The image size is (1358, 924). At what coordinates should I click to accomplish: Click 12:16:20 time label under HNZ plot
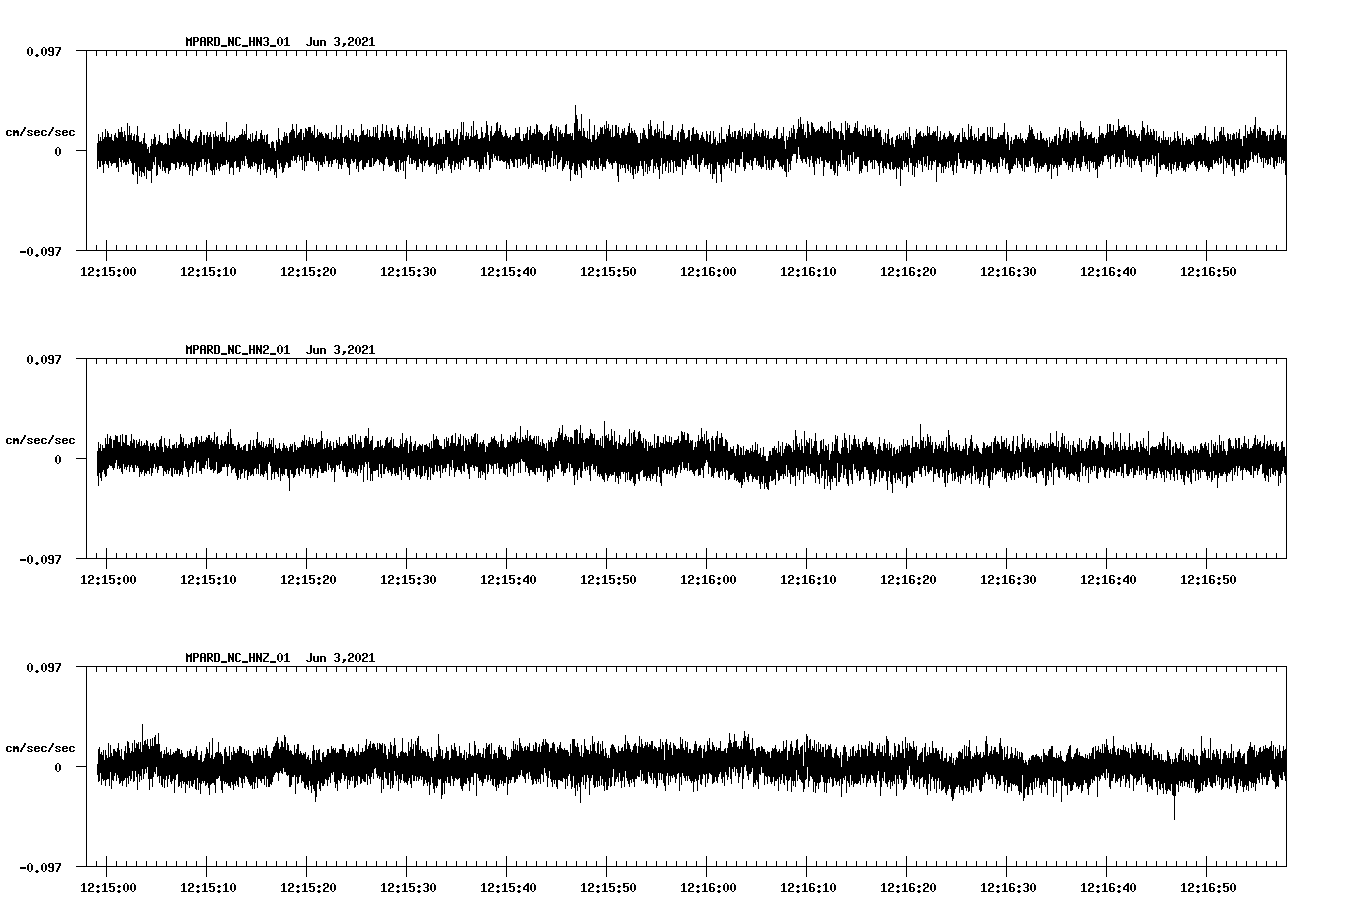pos(908,888)
